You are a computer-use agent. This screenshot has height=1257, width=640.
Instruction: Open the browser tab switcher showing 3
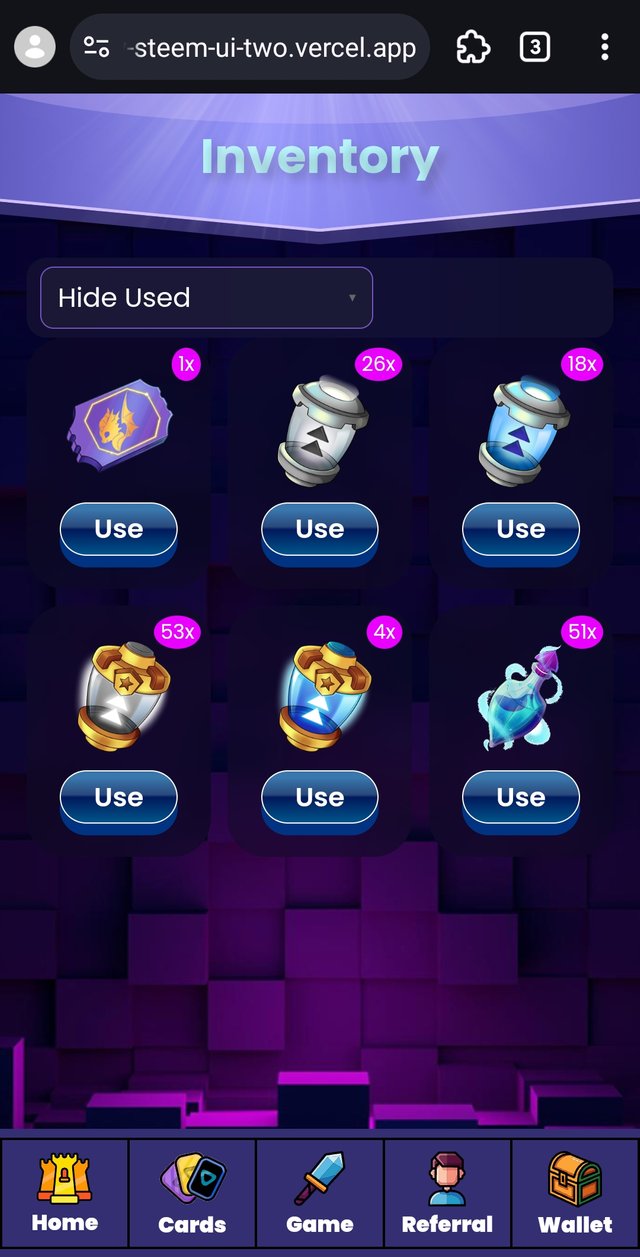(535, 47)
